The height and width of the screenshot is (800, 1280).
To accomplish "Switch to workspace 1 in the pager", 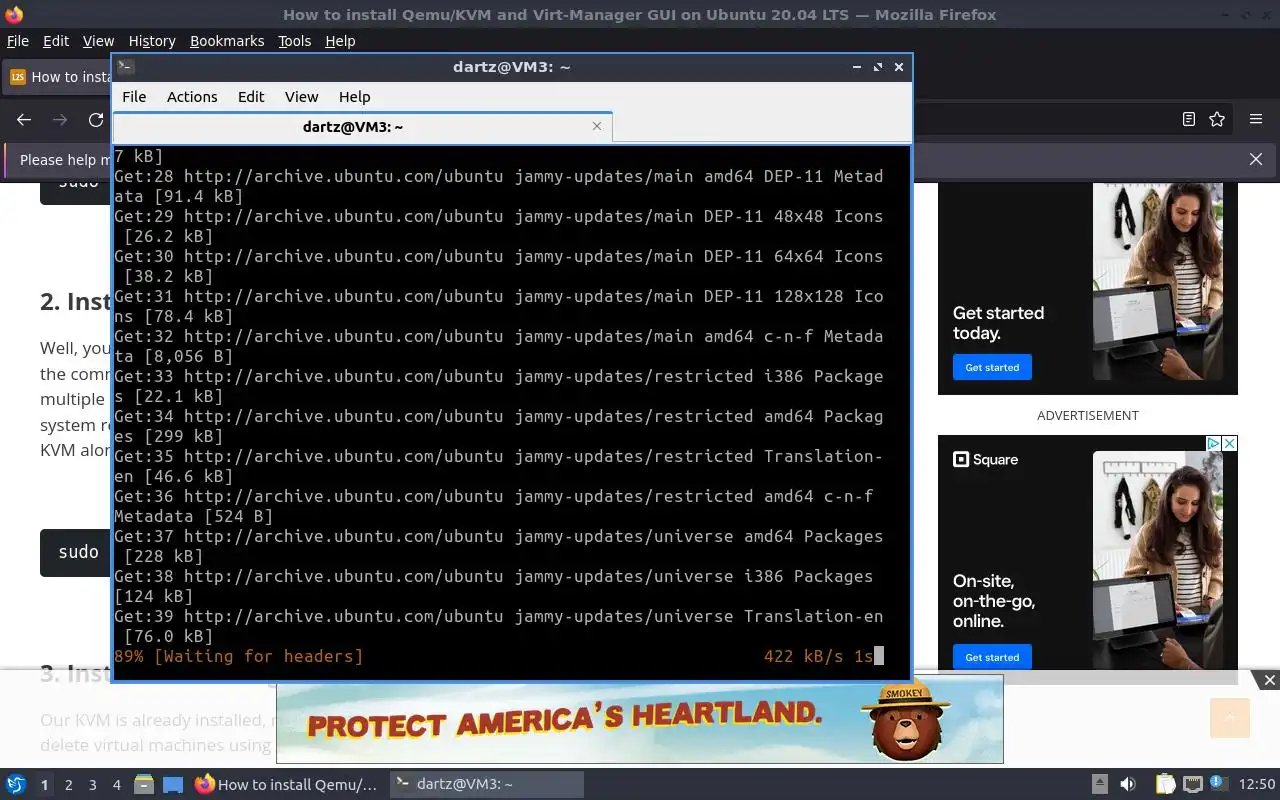I will coord(44,785).
